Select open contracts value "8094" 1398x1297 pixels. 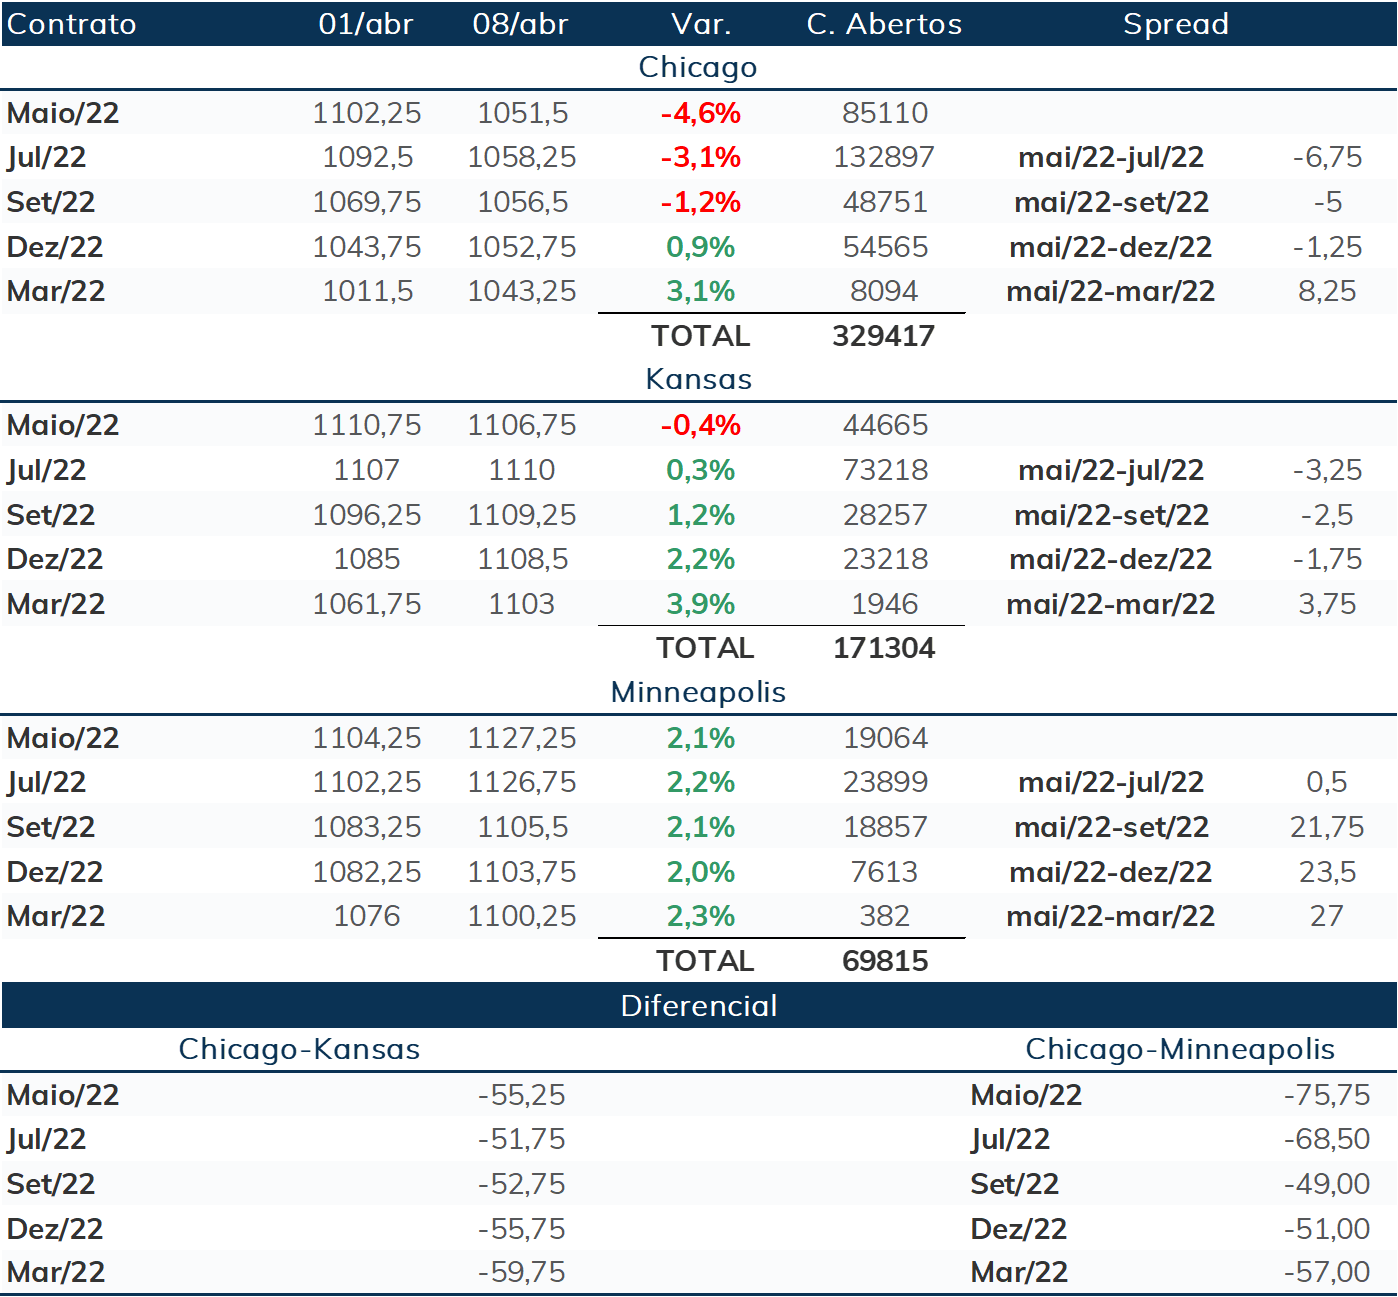coord(885,291)
